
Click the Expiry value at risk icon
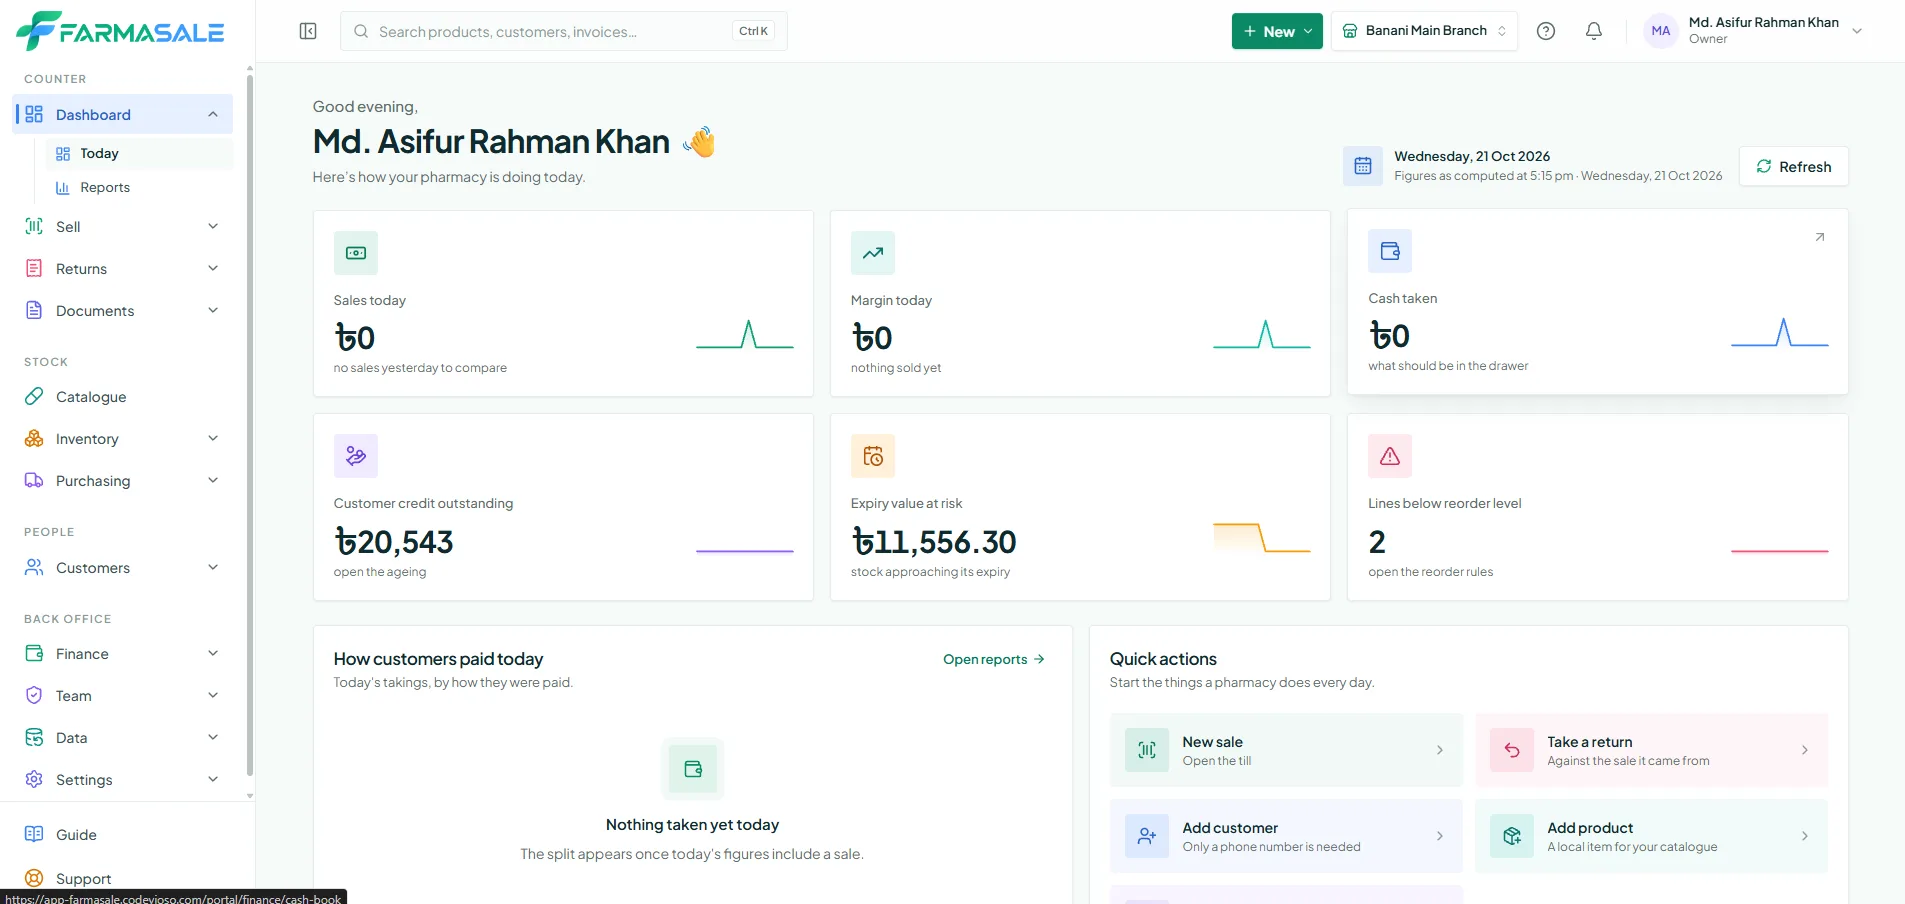pyautogui.click(x=873, y=456)
